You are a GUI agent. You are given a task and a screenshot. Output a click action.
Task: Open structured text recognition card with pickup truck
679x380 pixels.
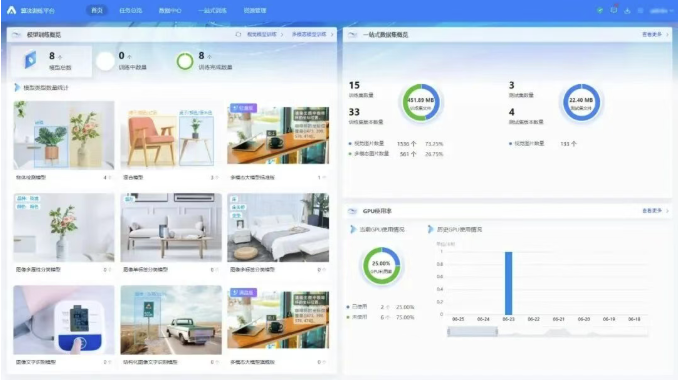pyautogui.click(x=171, y=320)
